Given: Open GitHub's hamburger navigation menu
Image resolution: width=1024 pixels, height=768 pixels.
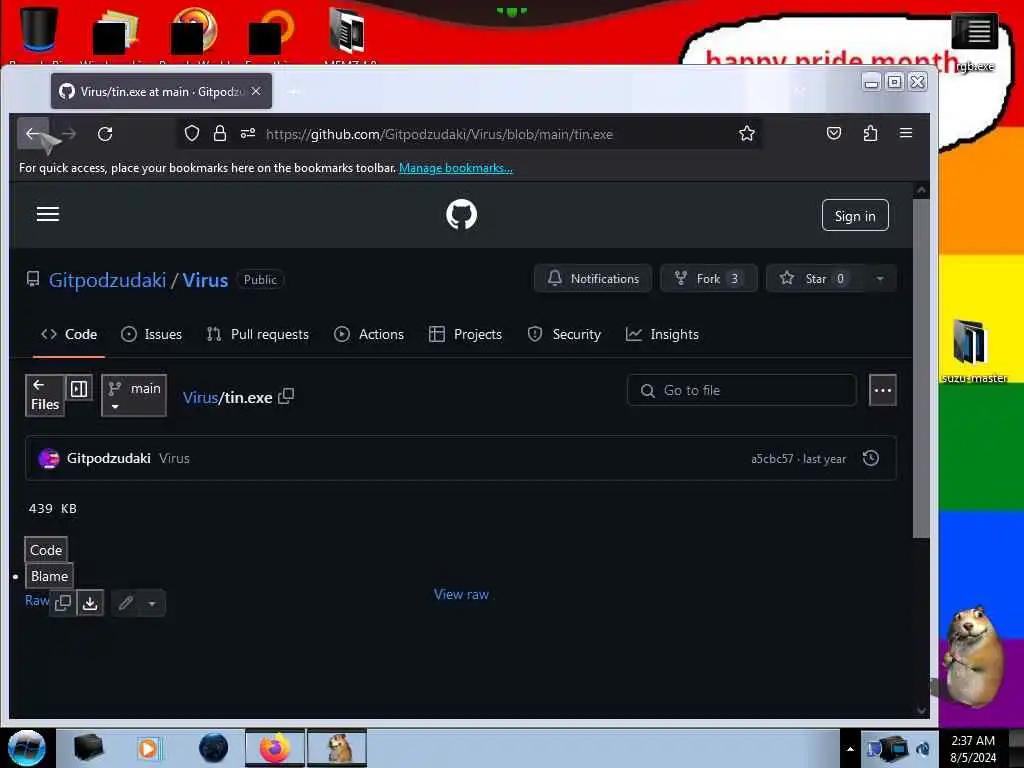Looking at the screenshot, I should (x=48, y=214).
